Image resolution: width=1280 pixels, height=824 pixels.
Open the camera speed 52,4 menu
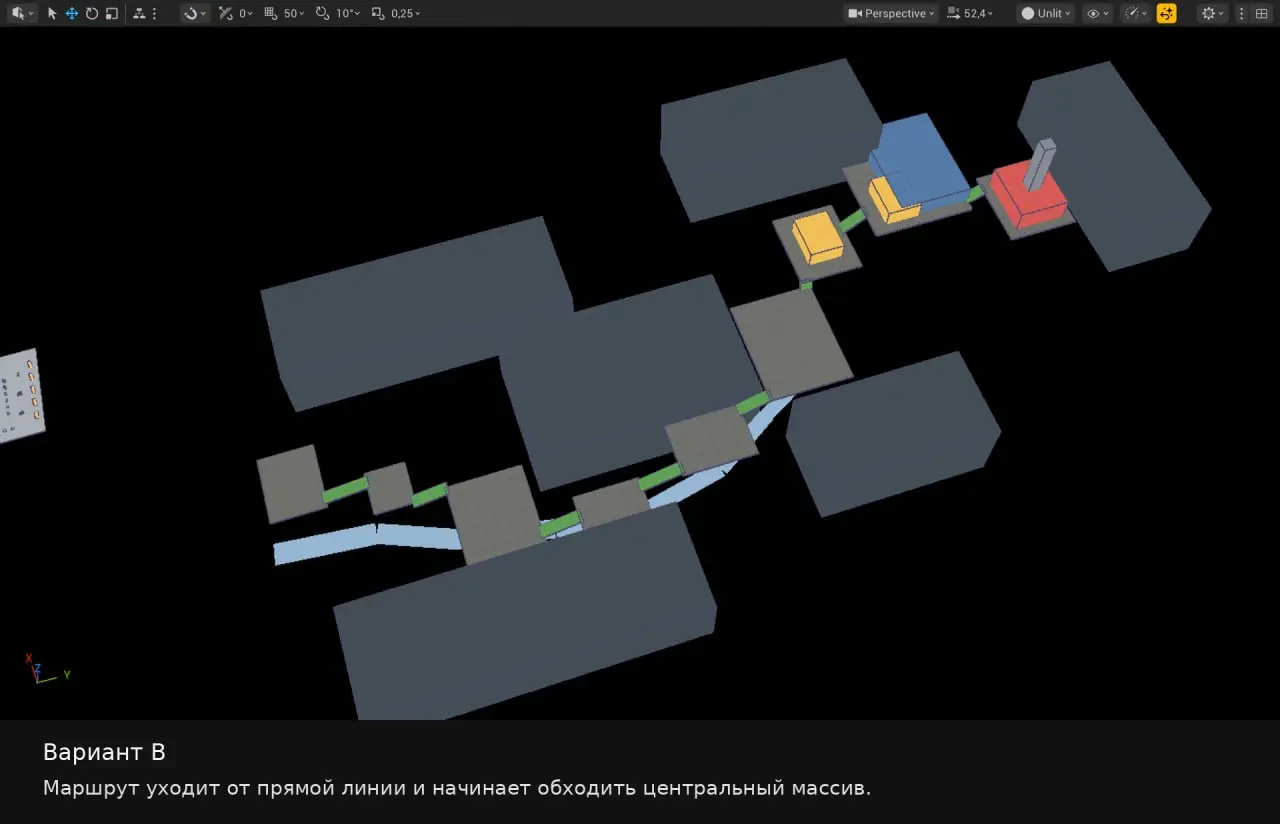coord(969,14)
